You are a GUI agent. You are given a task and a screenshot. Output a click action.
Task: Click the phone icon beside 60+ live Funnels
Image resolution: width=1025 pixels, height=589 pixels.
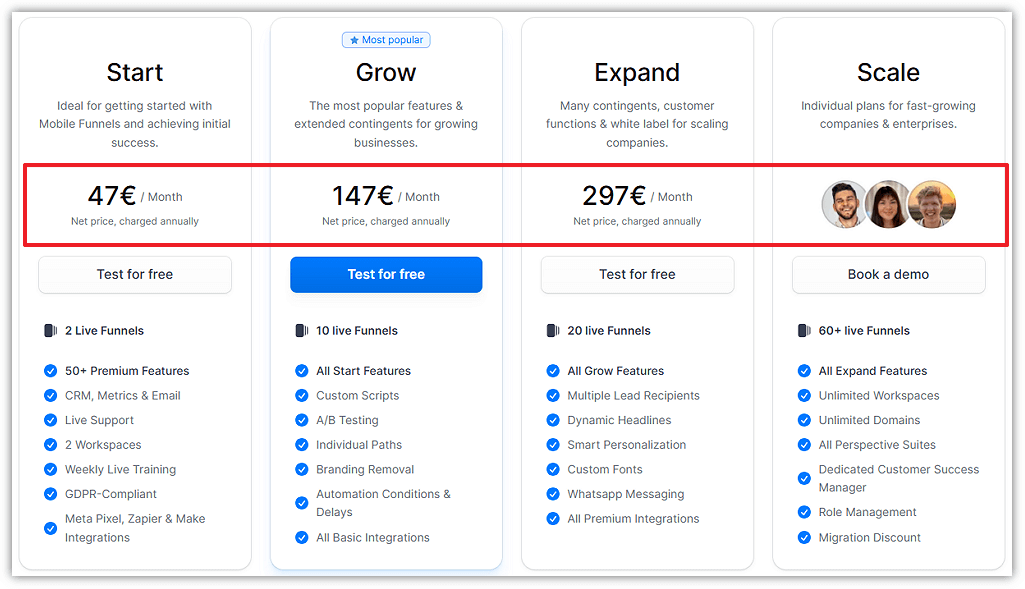point(804,330)
